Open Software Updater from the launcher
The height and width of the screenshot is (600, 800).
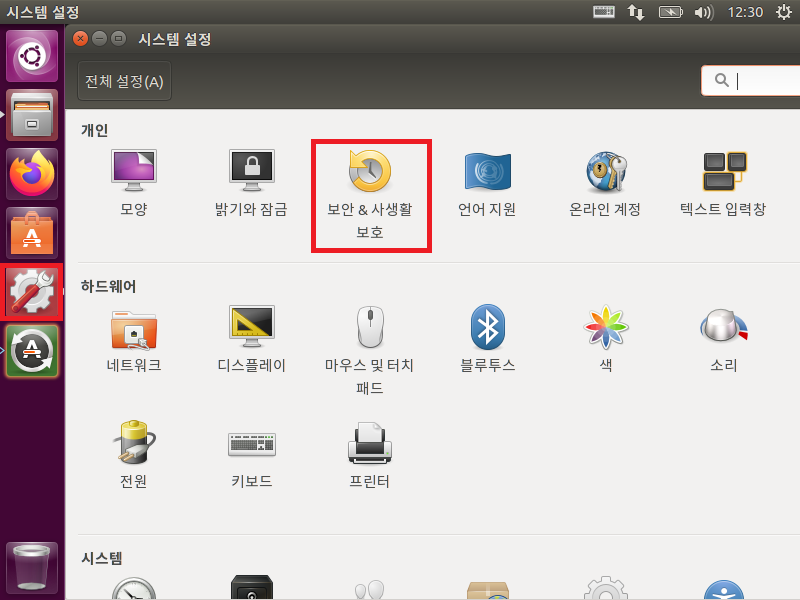click(x=32, y=352)
